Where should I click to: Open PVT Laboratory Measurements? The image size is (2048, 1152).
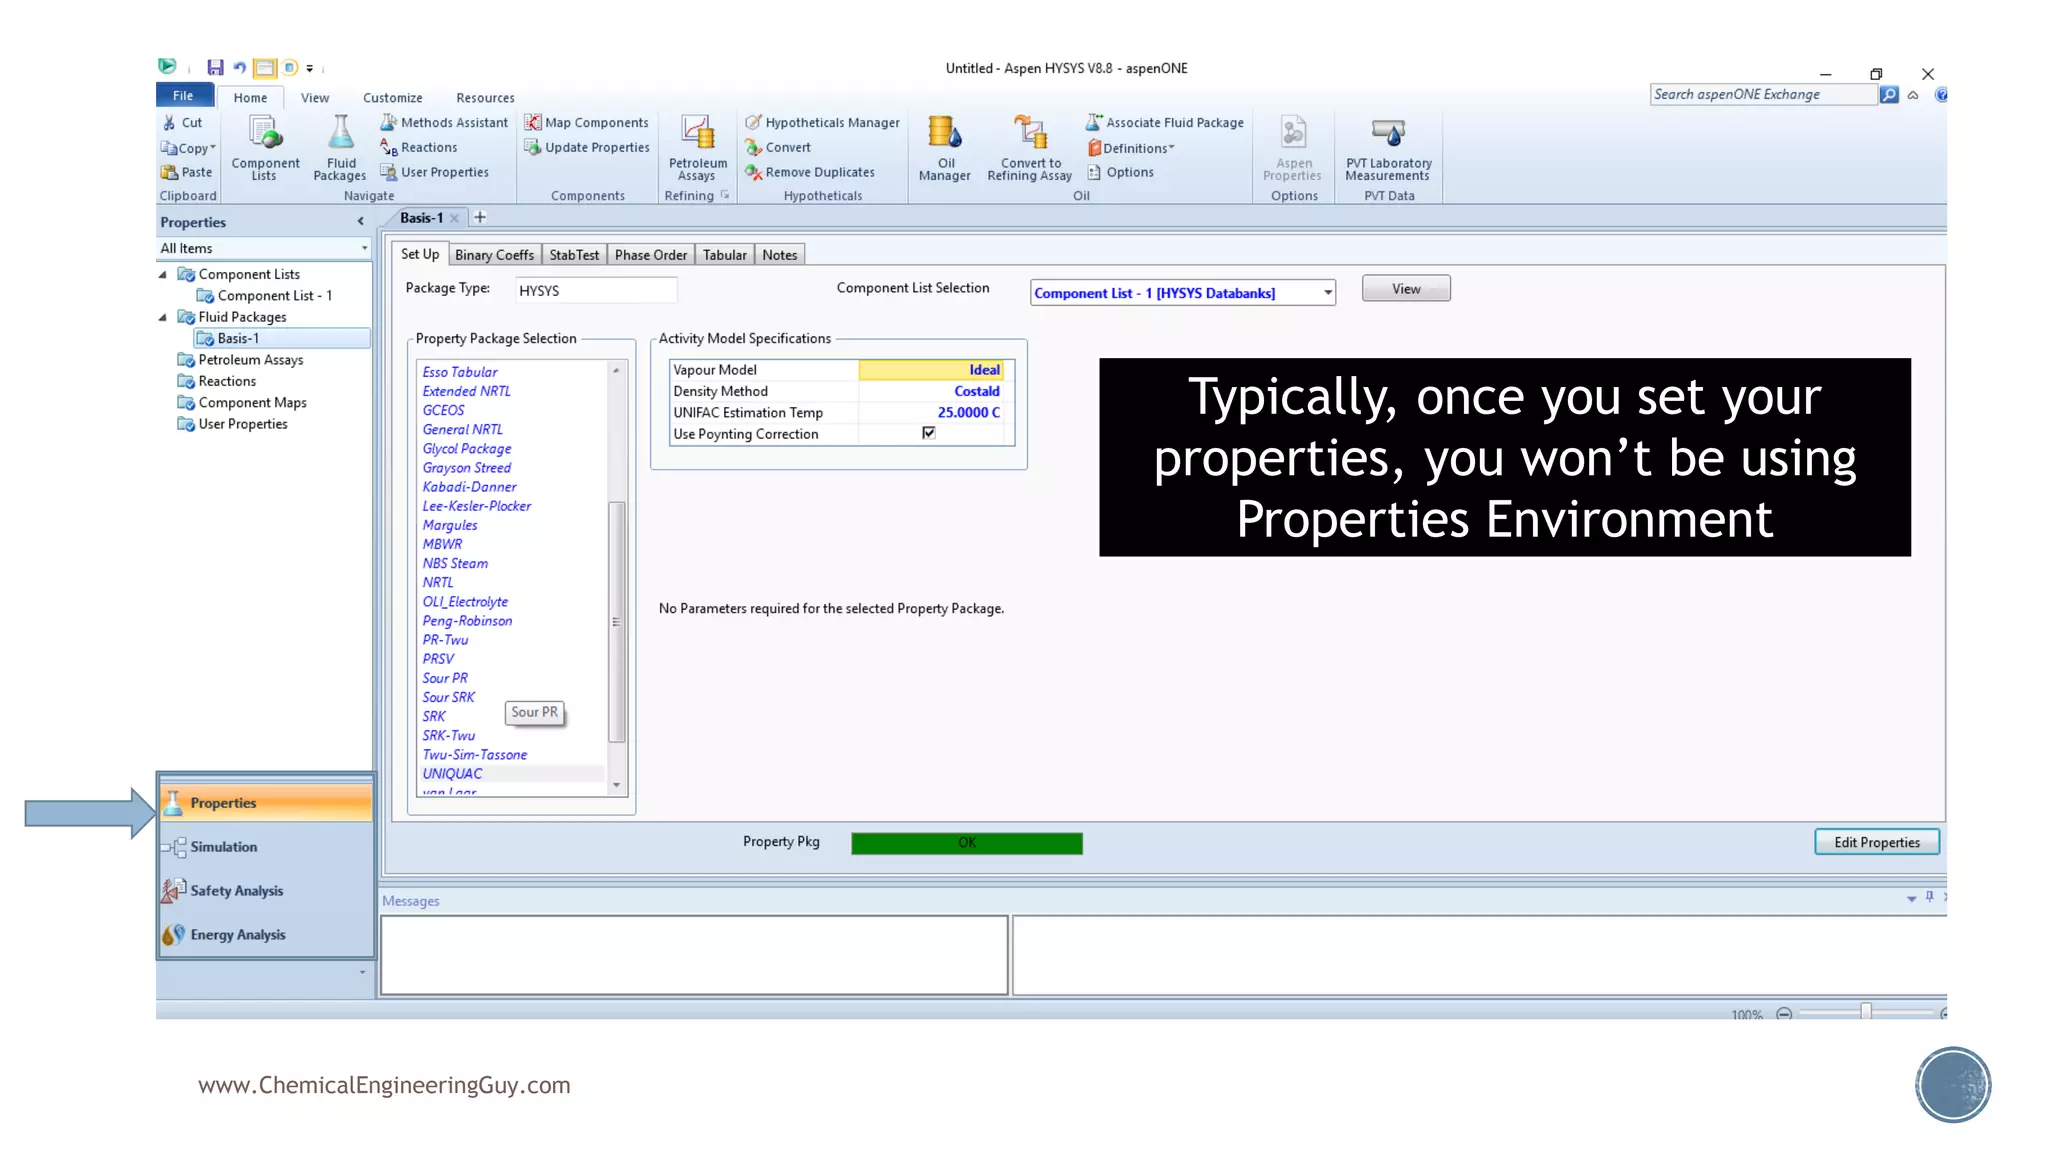pos(1388,148)
